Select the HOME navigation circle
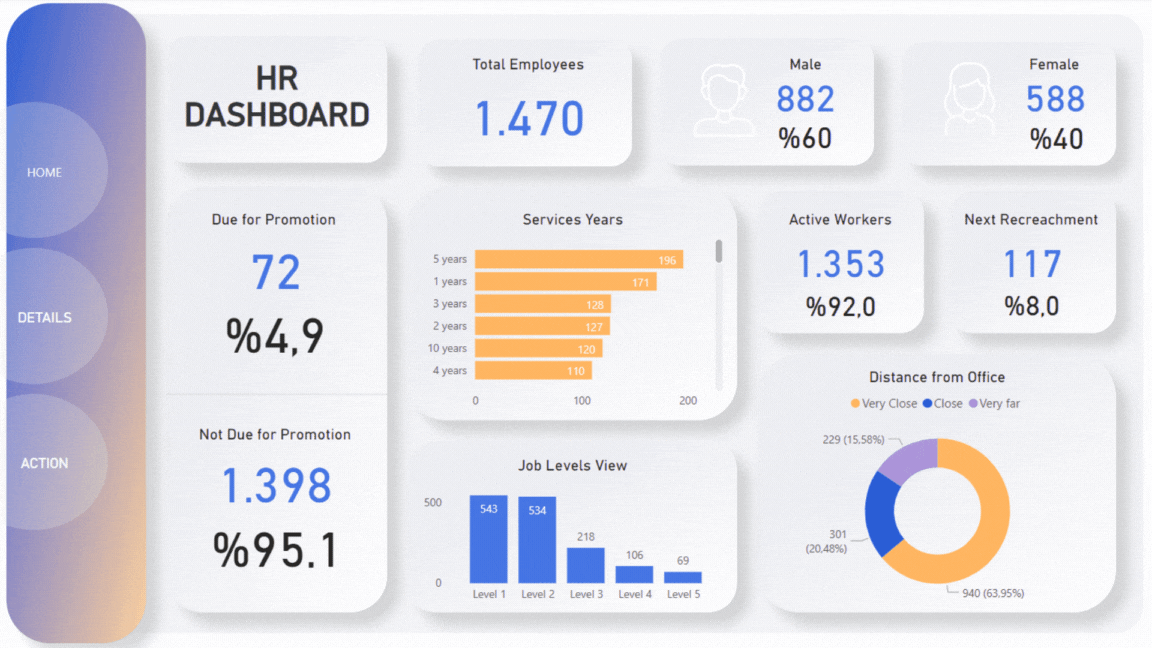Image resolution: width=1152 pixels, height=648 pixels. pyautogui.click(x=44, y=172)
